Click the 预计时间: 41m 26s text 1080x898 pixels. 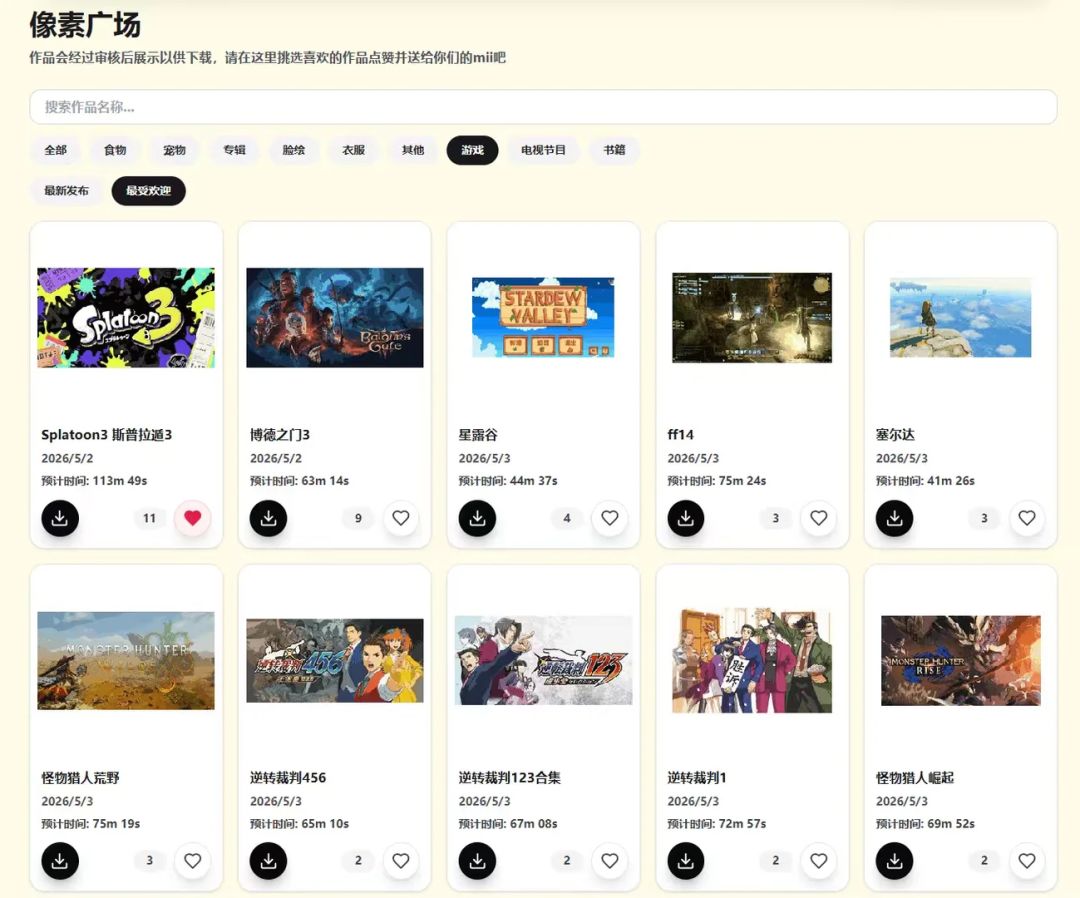(x=926, y=481)
